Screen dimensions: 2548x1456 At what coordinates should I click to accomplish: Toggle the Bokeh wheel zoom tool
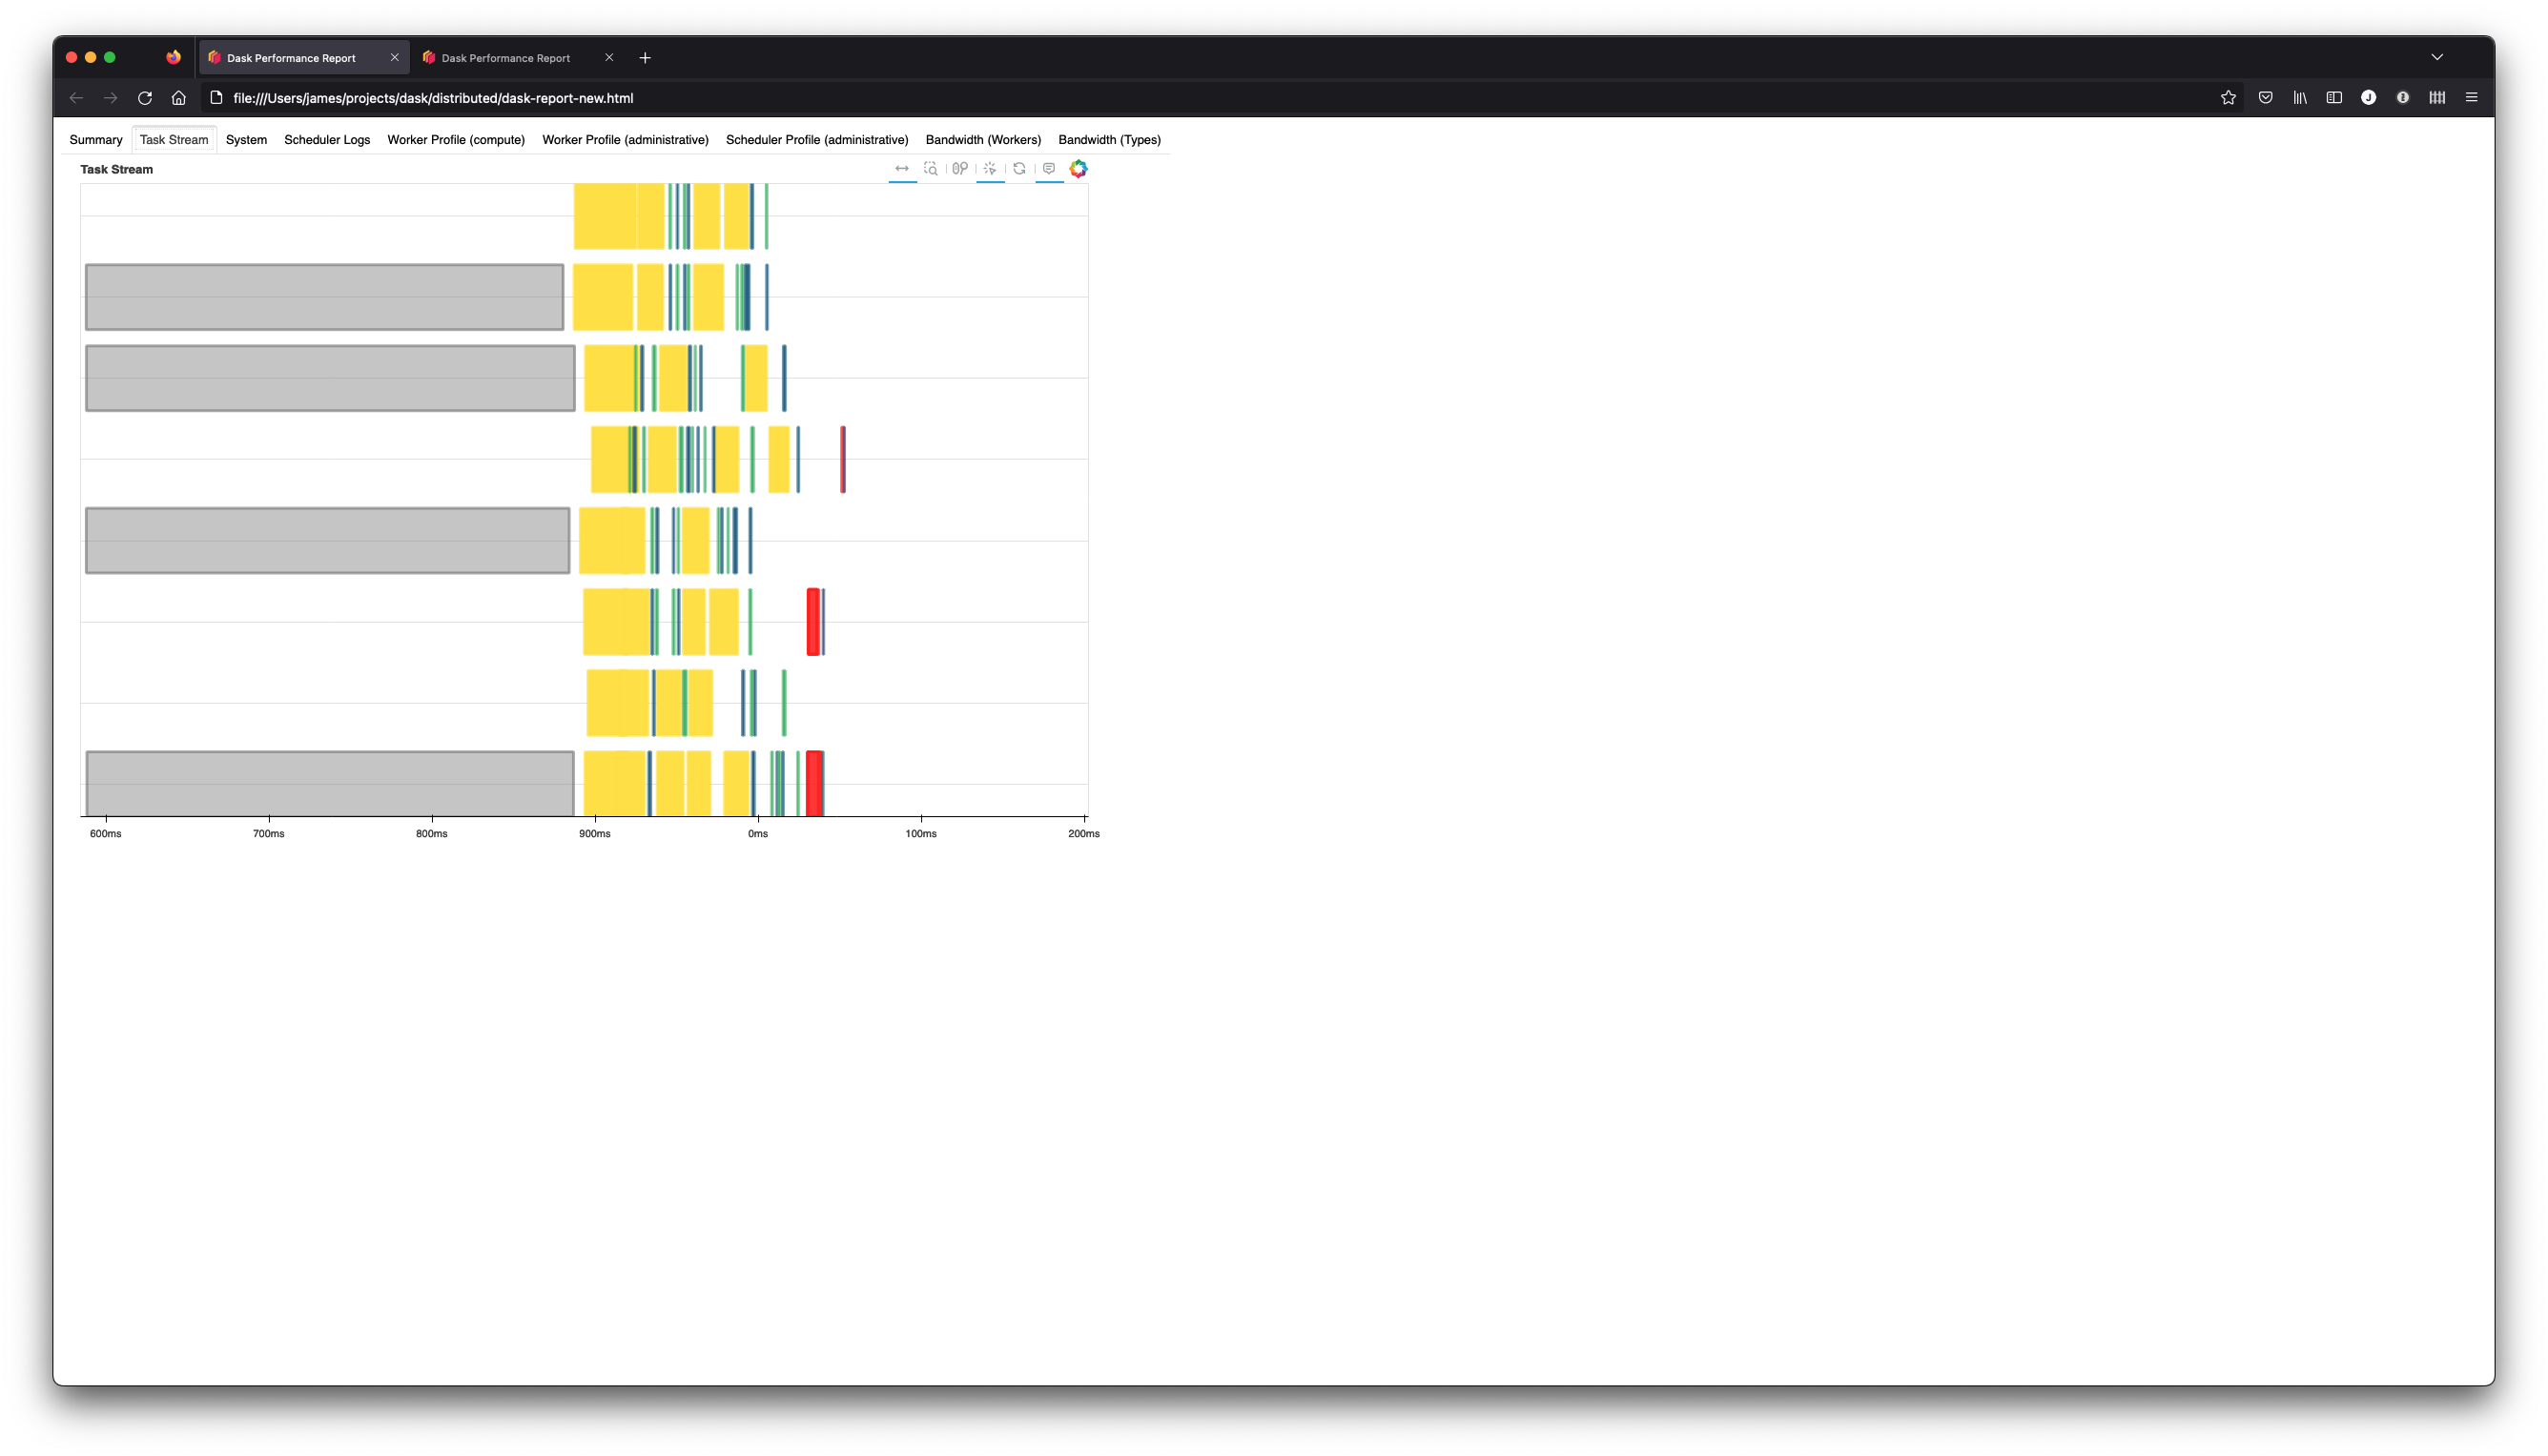pos(960,169)
